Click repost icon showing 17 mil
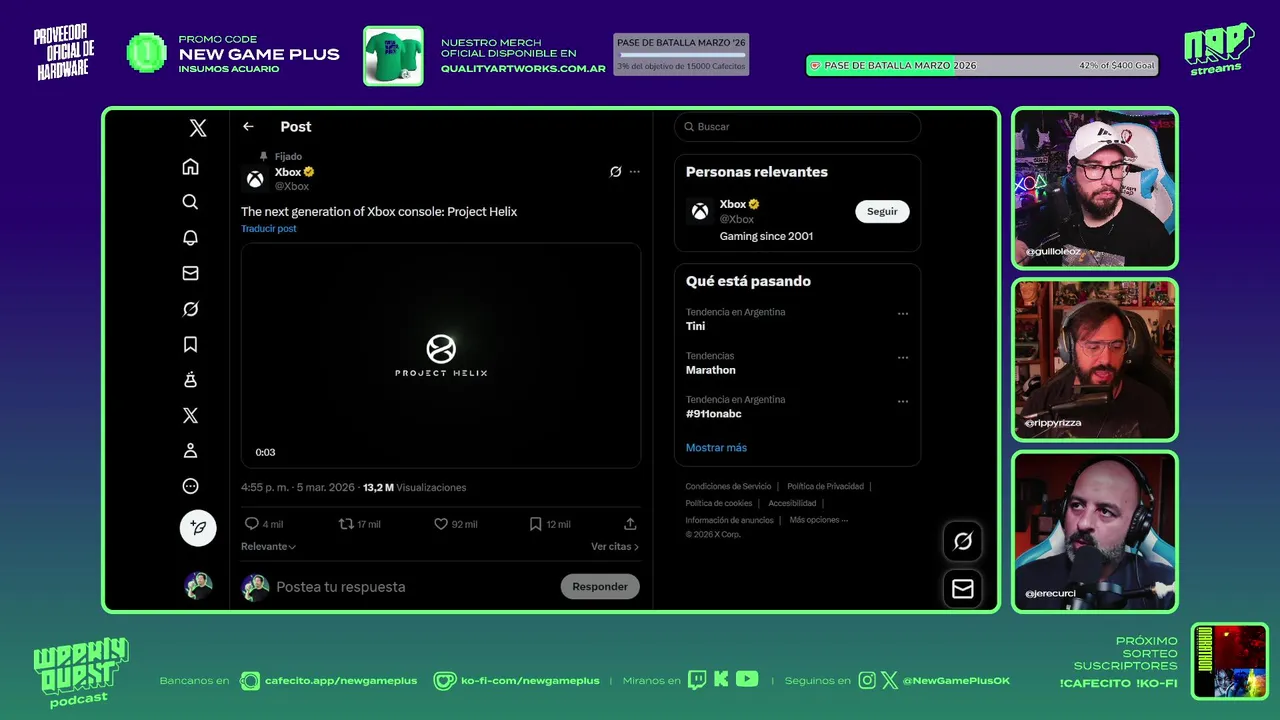The width and height of the screenshot is (1280, 720). click(x=346, y=524)
